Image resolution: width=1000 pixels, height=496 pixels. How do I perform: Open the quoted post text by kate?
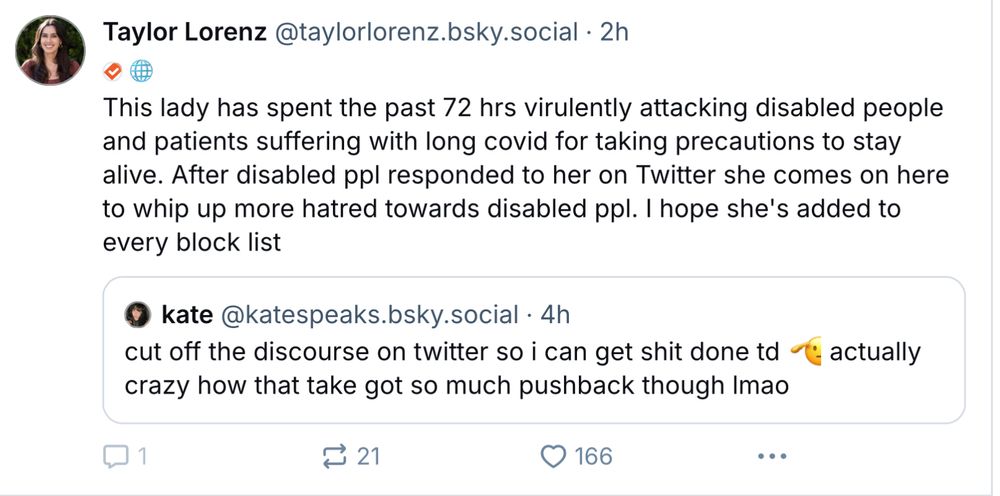[x=522, y=368]
